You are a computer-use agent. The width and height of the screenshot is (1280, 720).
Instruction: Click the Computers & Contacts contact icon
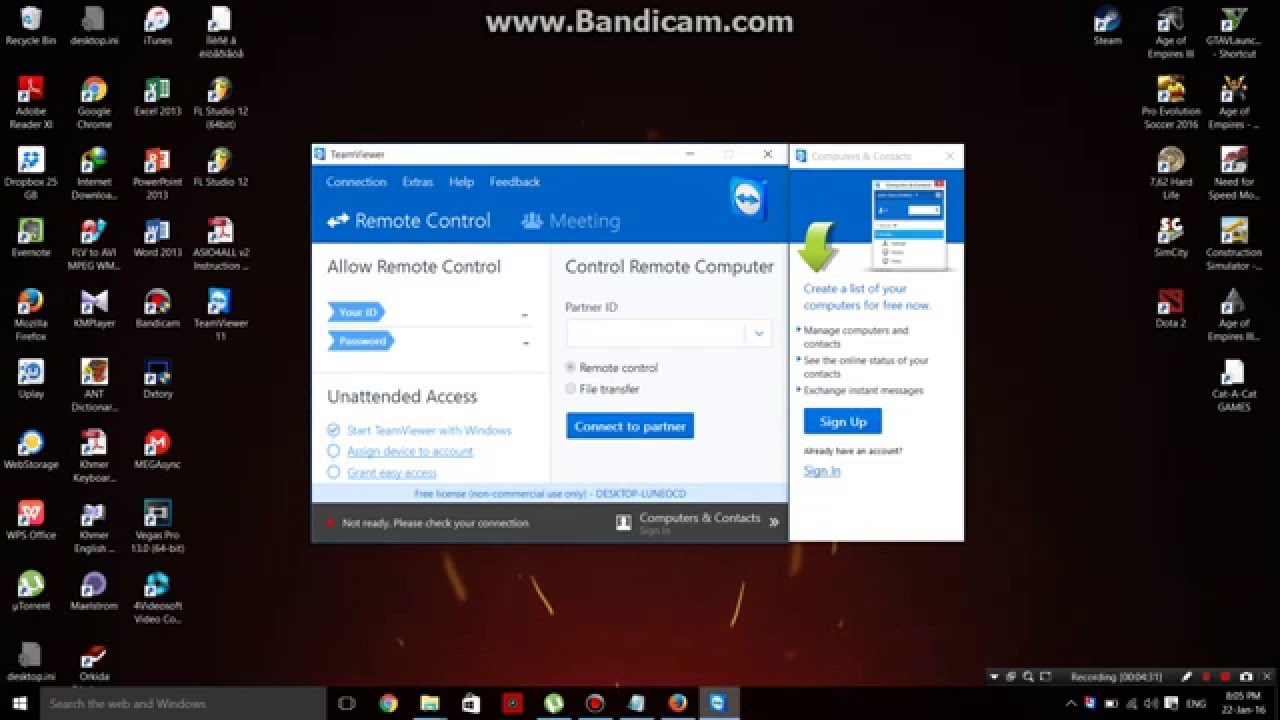(x=623, y=522)
